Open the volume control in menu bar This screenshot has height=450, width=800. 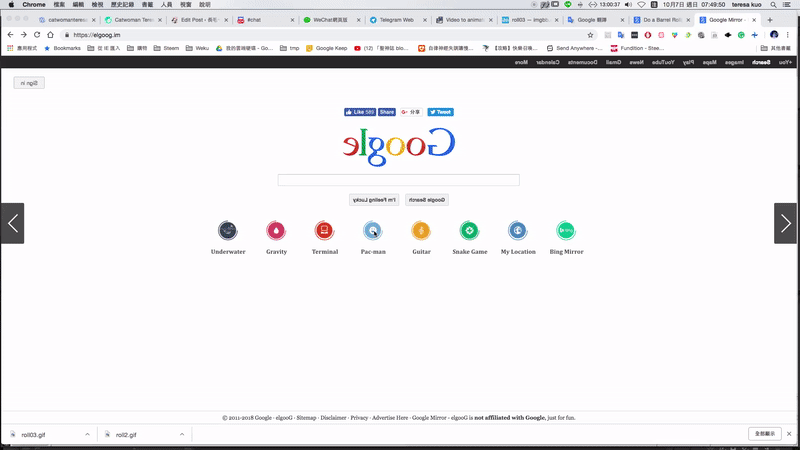628,5
